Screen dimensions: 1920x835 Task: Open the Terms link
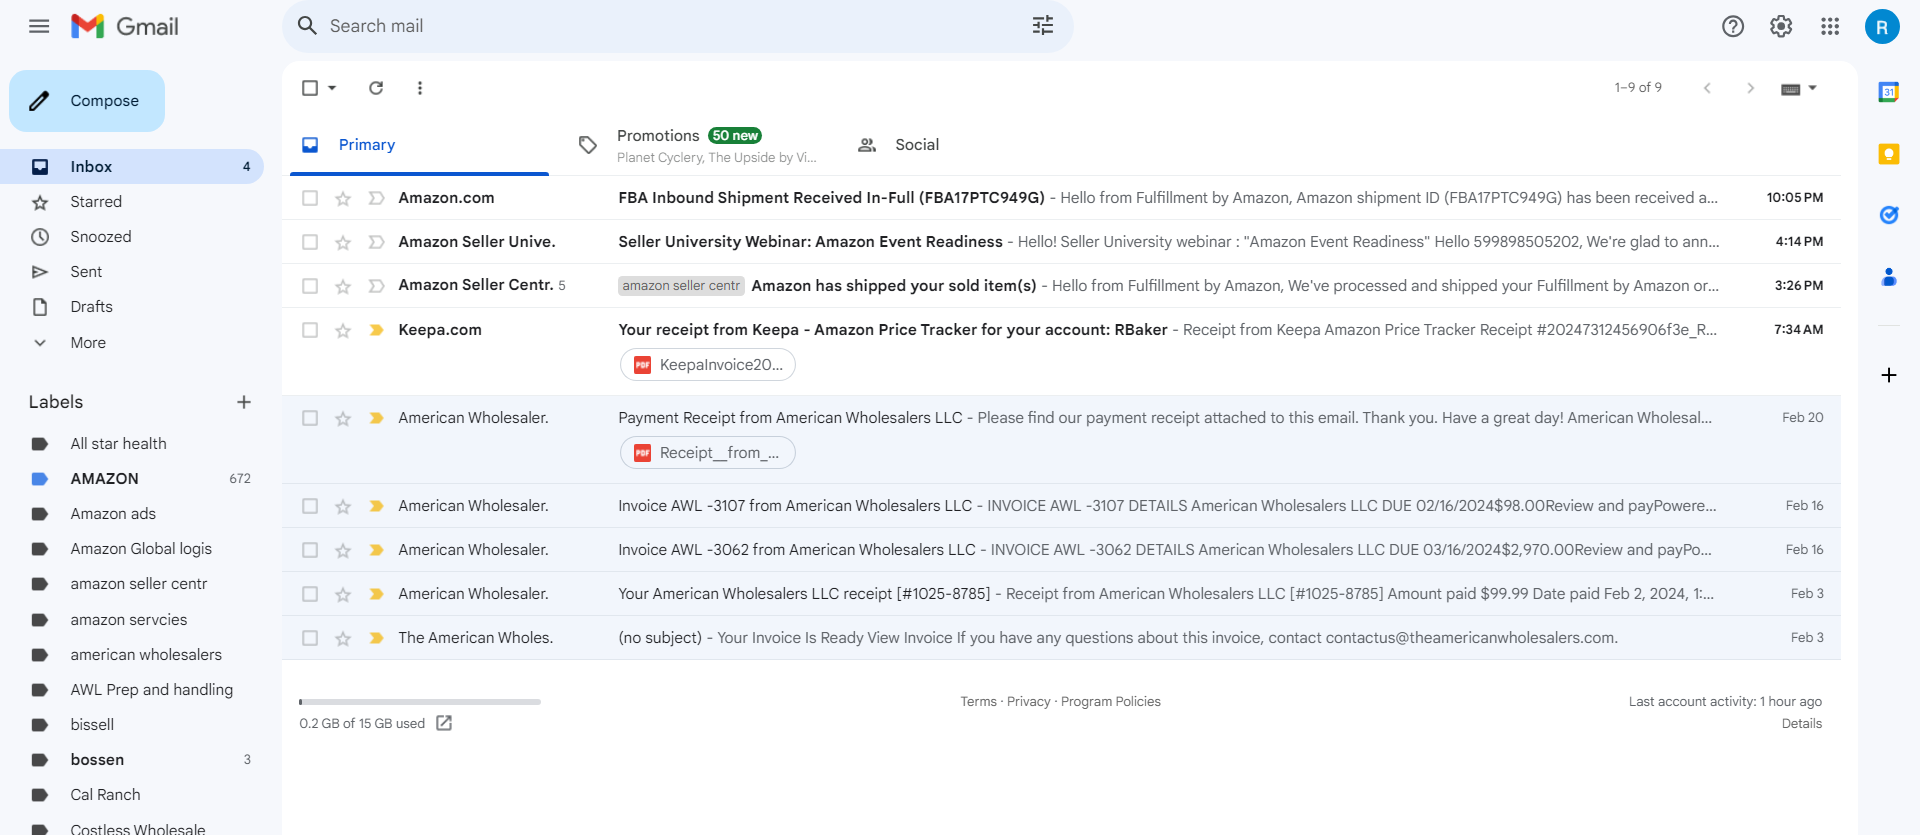coord(978,702)
